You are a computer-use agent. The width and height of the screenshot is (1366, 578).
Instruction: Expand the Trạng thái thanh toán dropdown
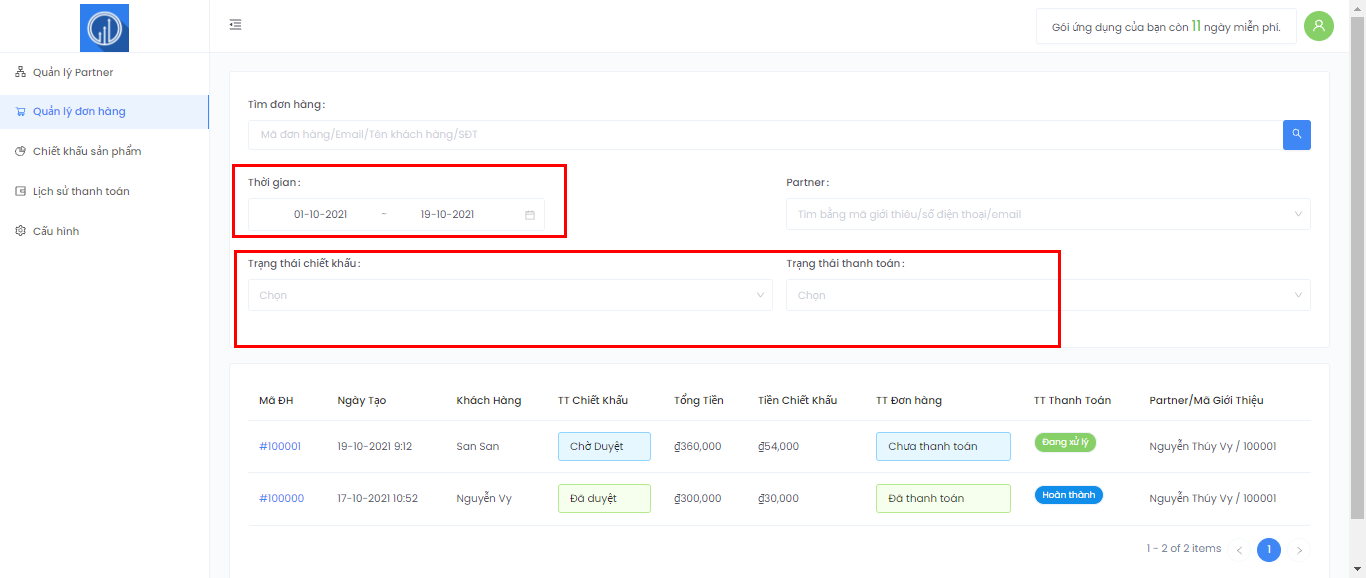(1047, 295)
